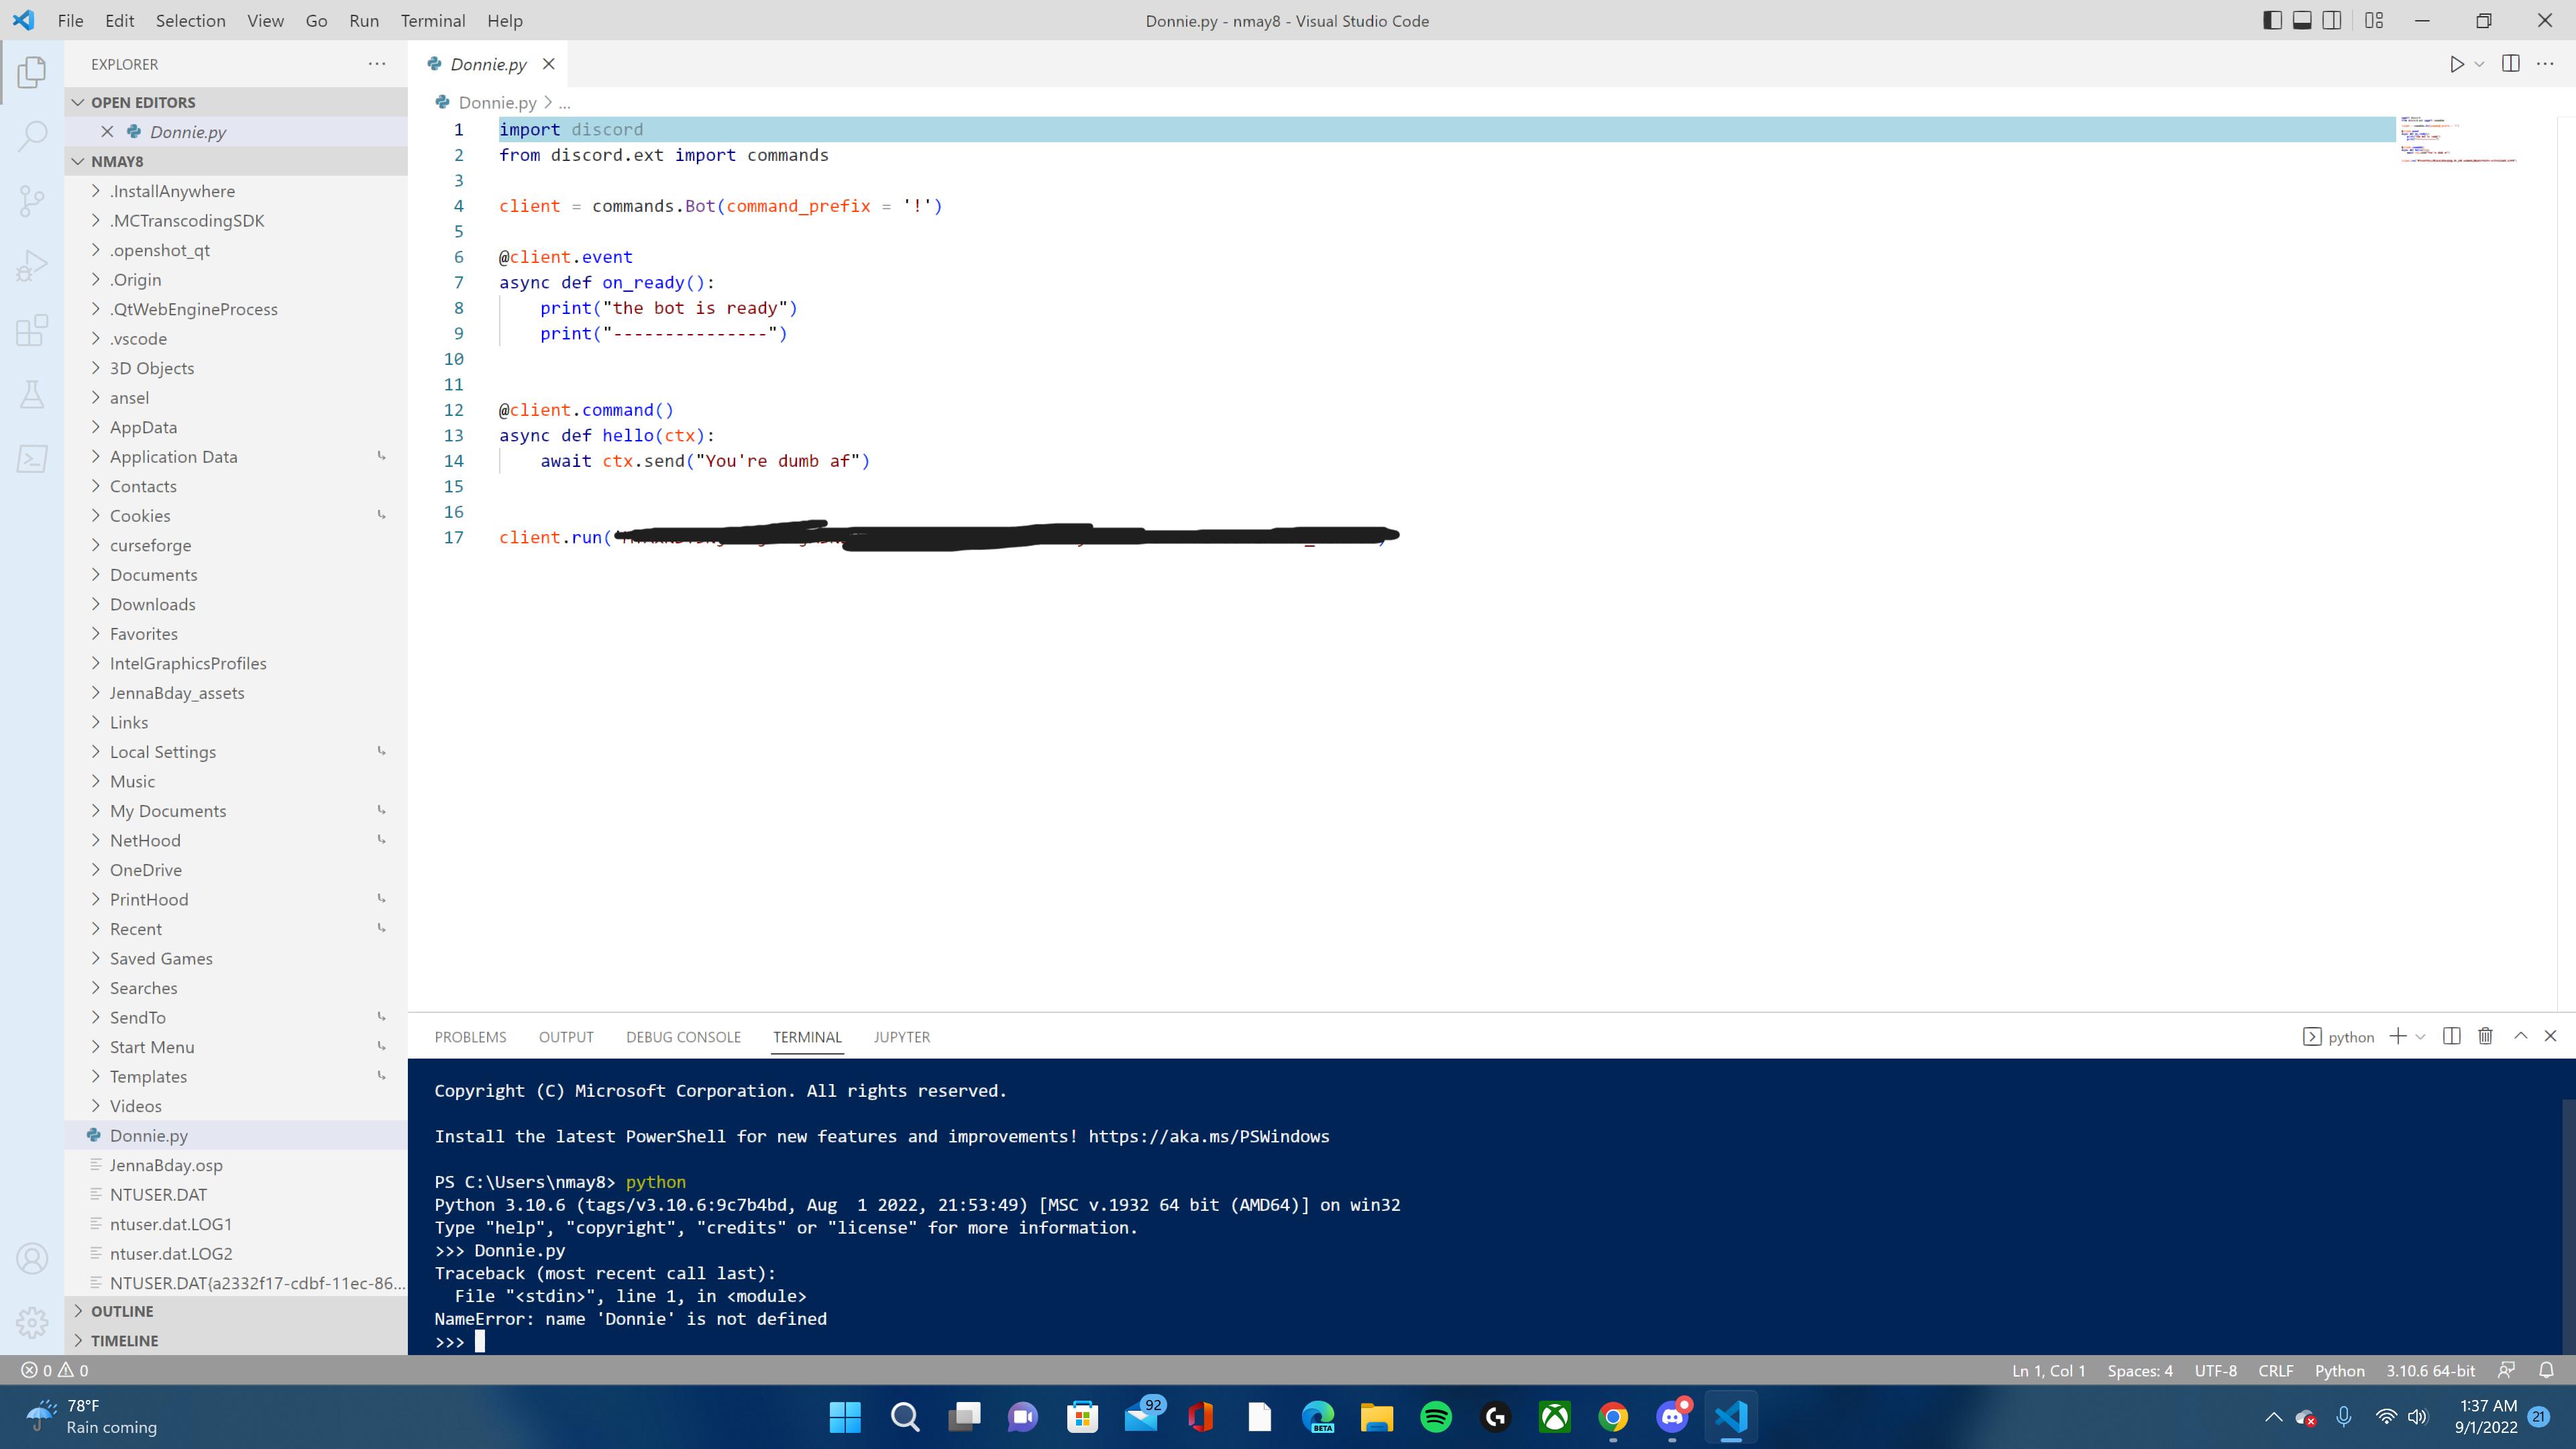
Task: Open the Source Control view
Action: click(32, 200)
